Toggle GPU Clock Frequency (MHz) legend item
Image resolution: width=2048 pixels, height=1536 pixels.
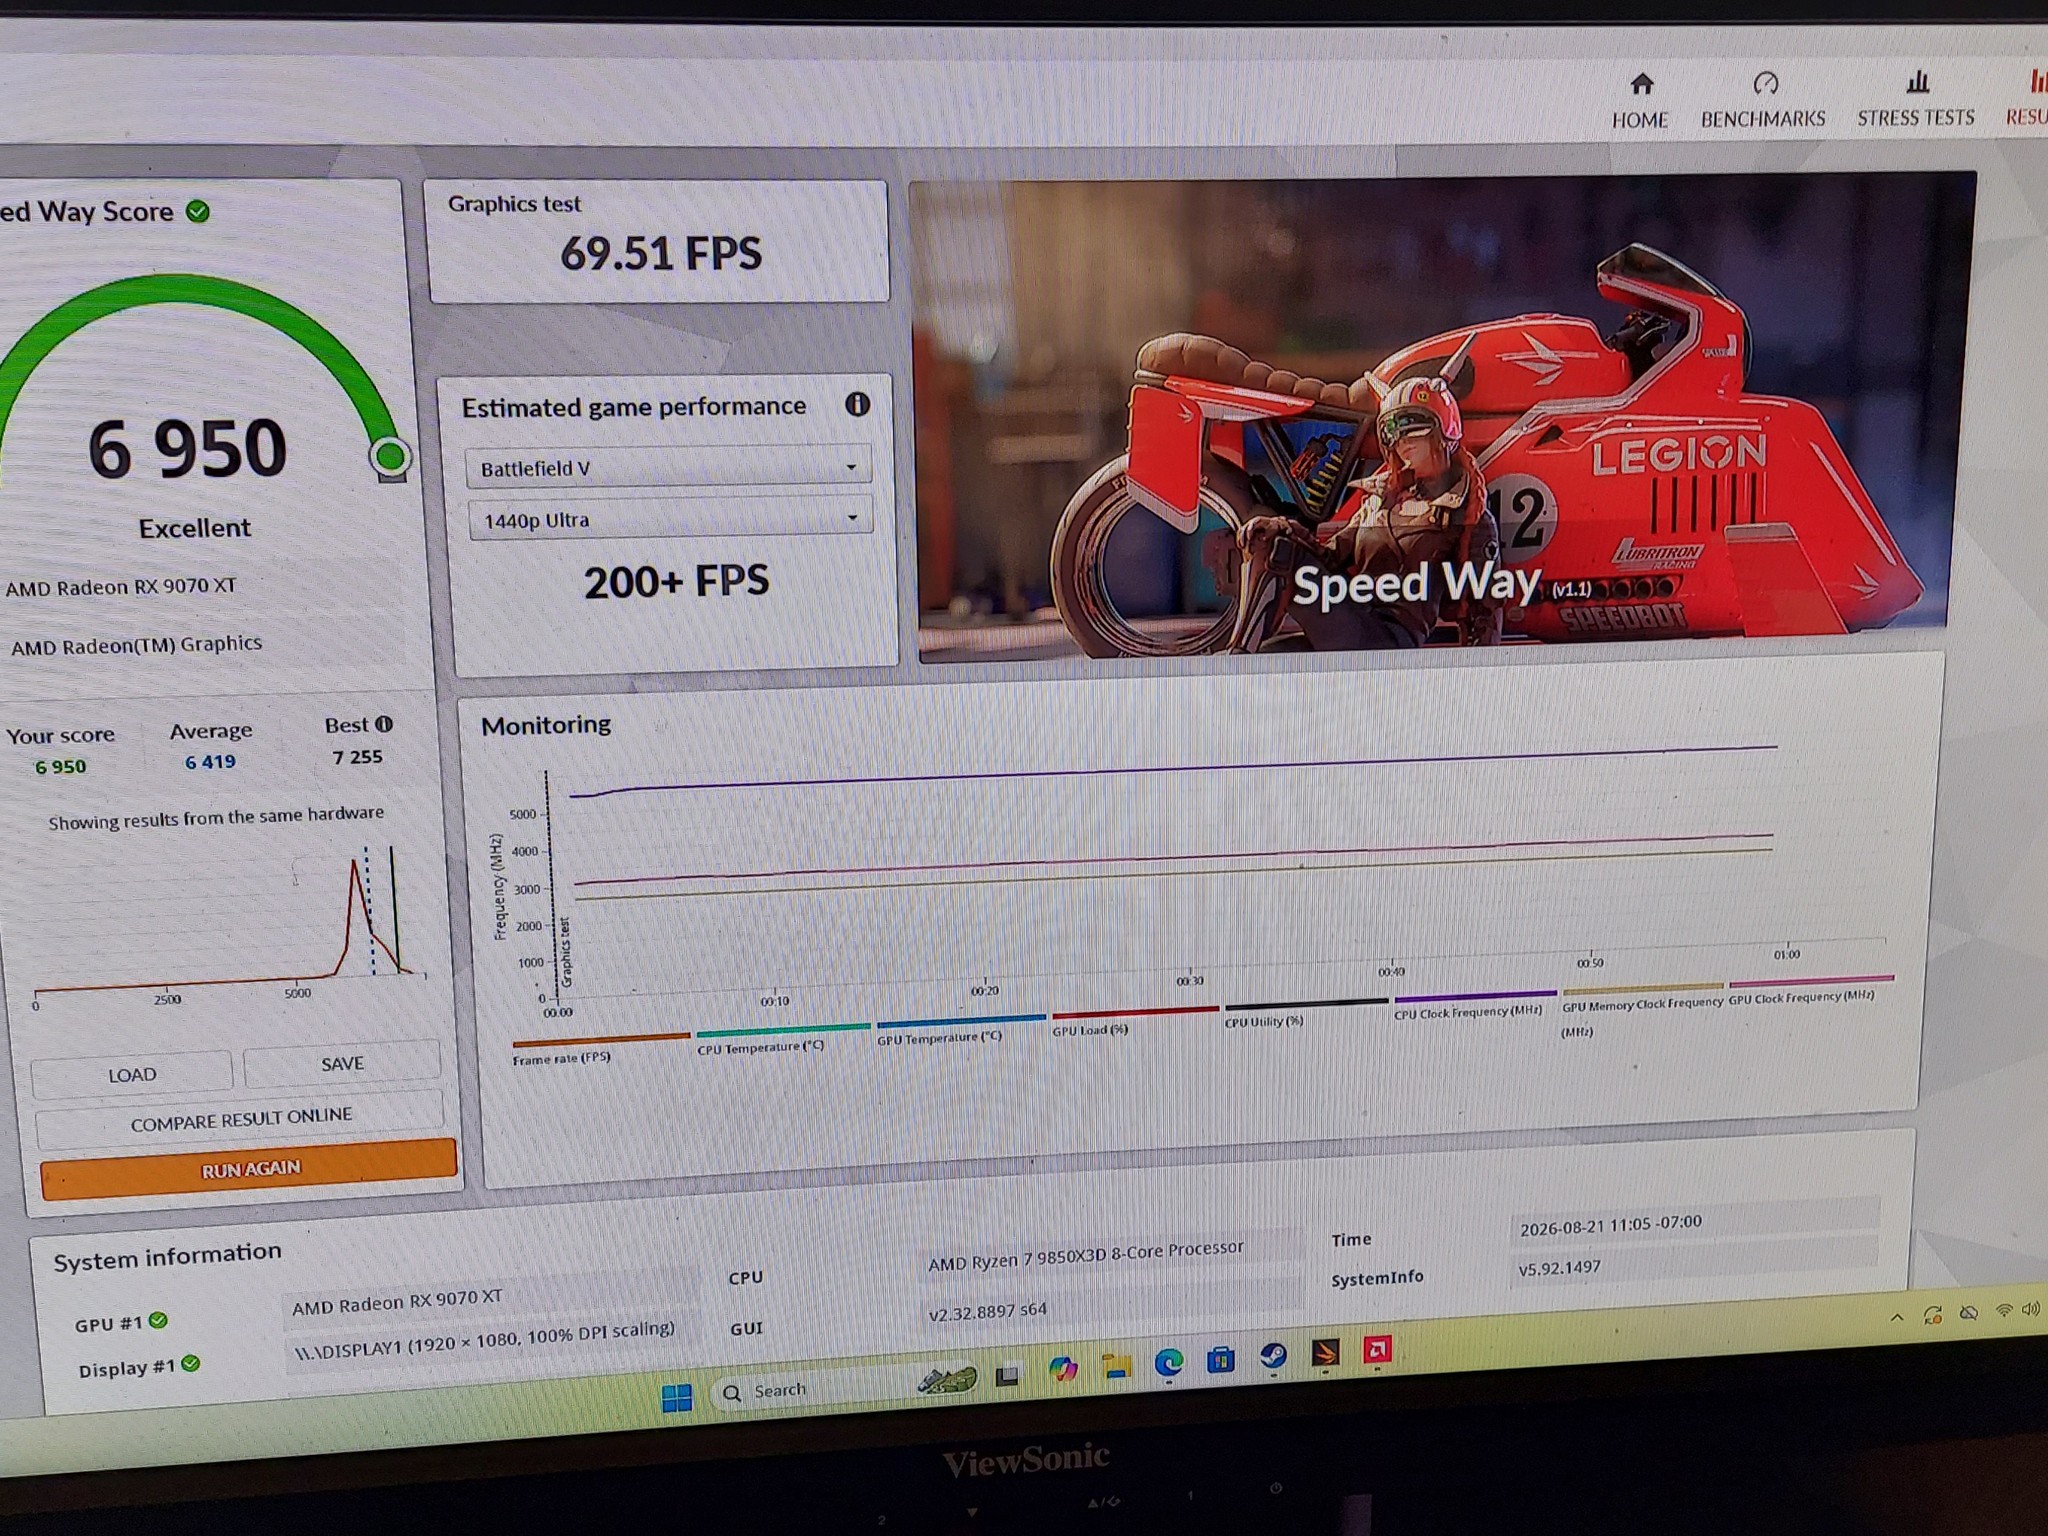(x=1810, y=989)
